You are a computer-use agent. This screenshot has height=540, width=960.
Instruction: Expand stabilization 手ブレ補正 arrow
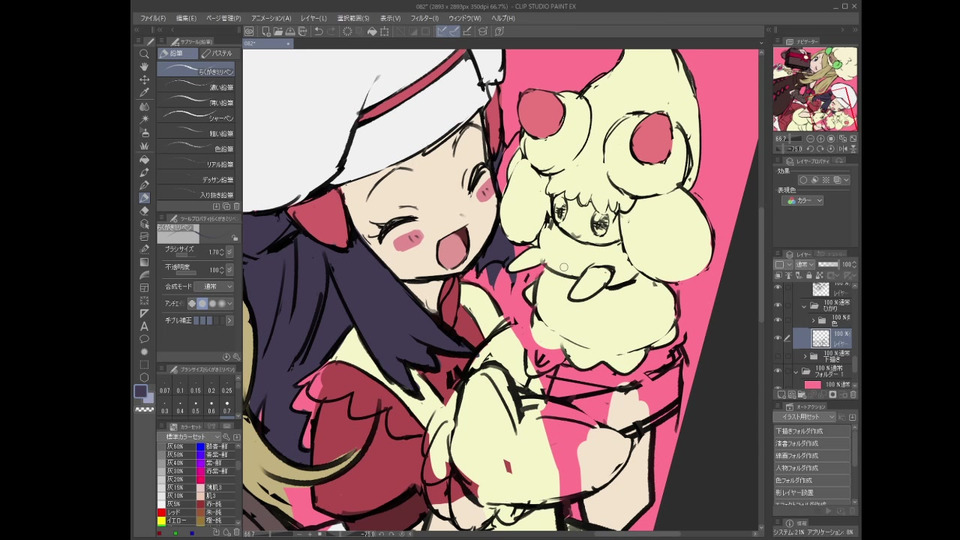point(230,320)
